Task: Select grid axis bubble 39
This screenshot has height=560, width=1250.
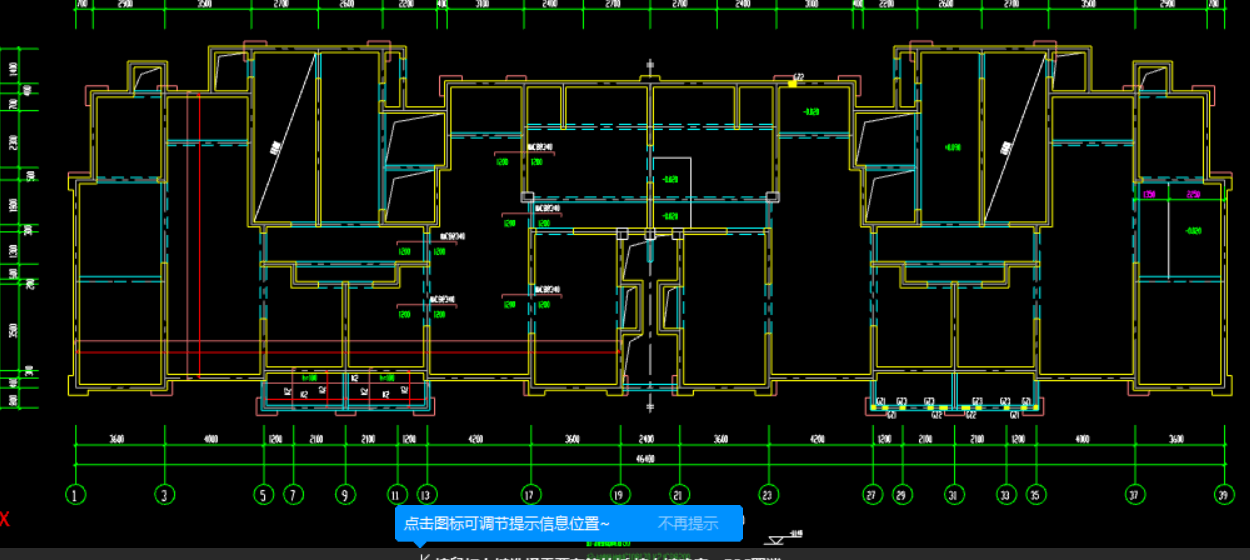Action: (x=1222, y=494)
